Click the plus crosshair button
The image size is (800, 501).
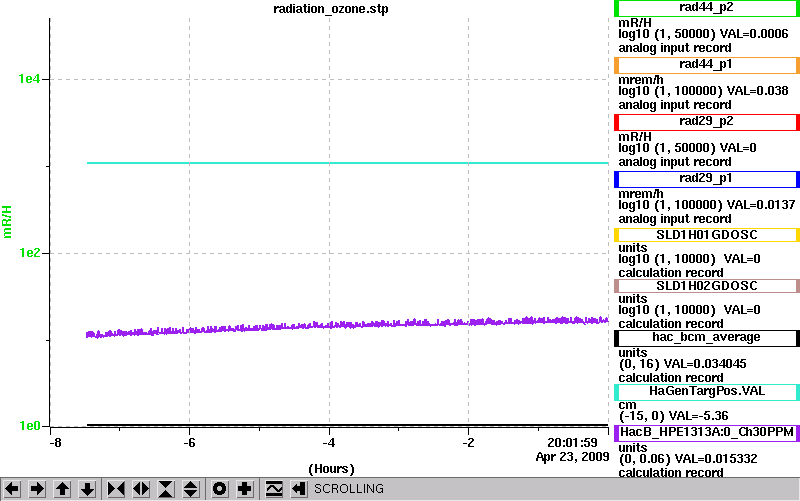pos(245,489)
